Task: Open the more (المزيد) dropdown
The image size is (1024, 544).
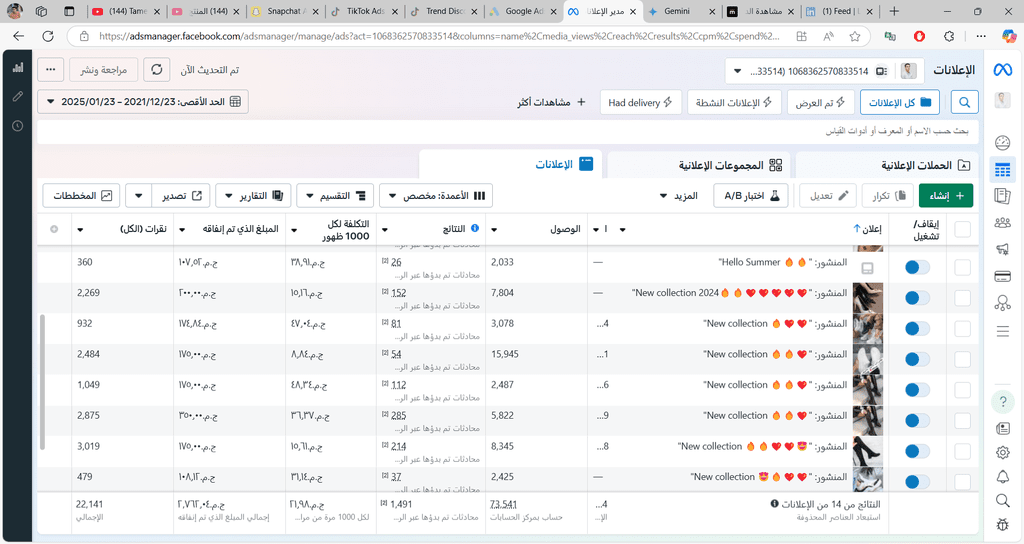Action: pos(679,195)
